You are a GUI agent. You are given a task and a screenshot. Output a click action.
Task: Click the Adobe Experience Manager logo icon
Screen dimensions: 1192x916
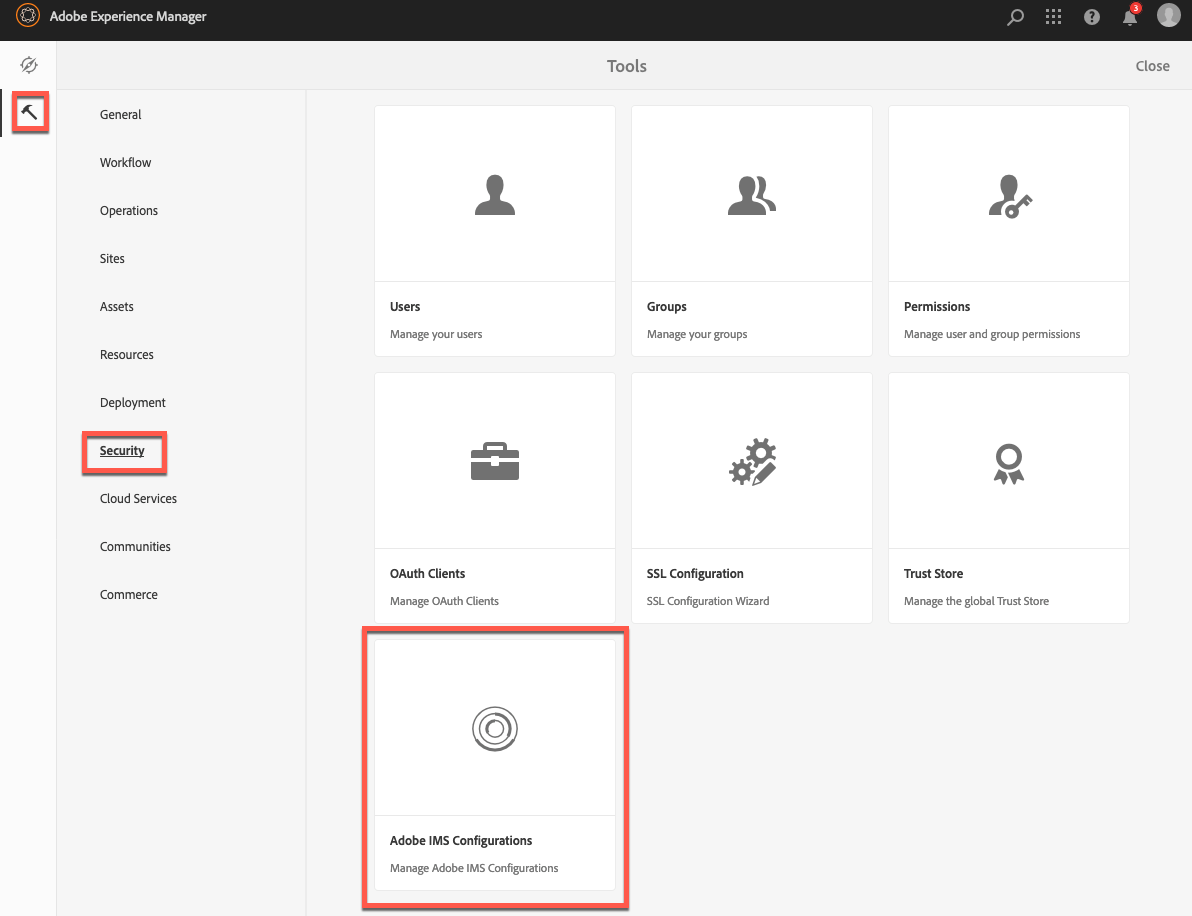pos(28,16)
